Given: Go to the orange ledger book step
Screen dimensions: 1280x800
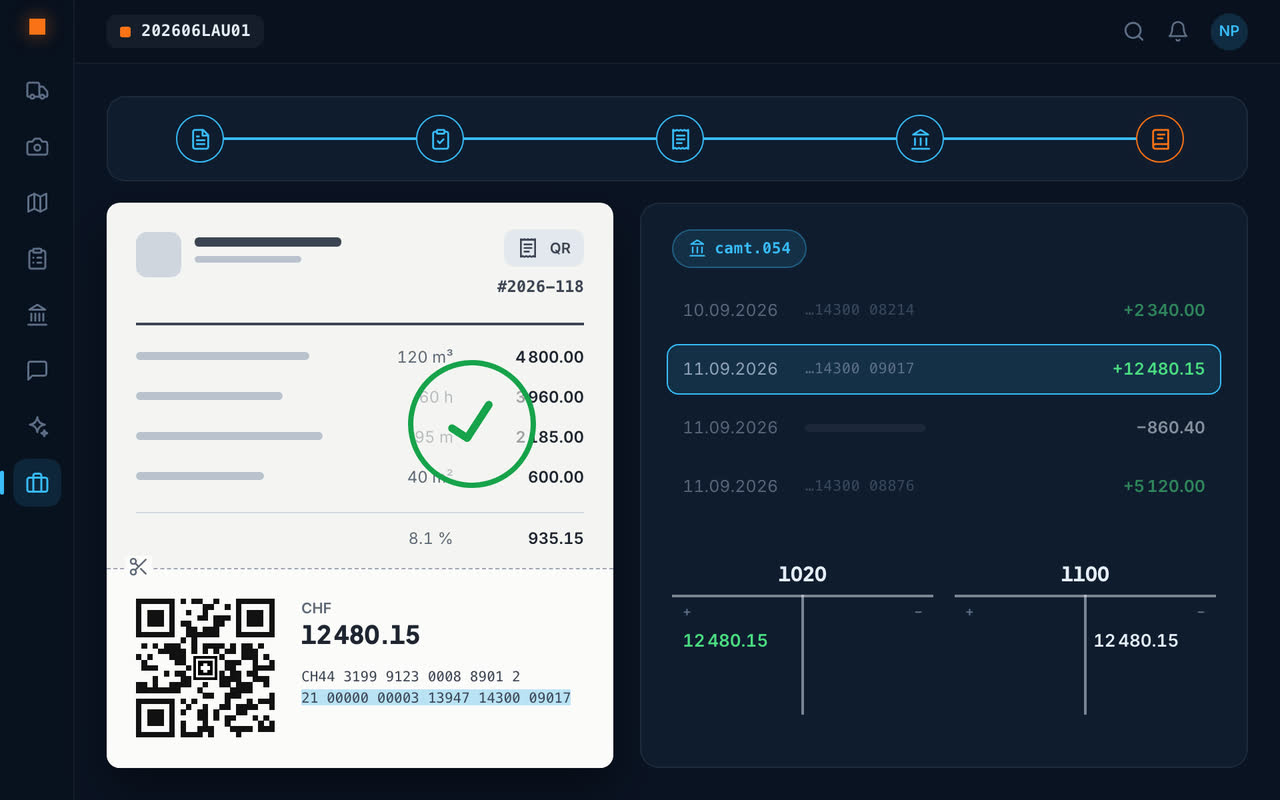Looking at the screenshot, I should point(1160,139).
